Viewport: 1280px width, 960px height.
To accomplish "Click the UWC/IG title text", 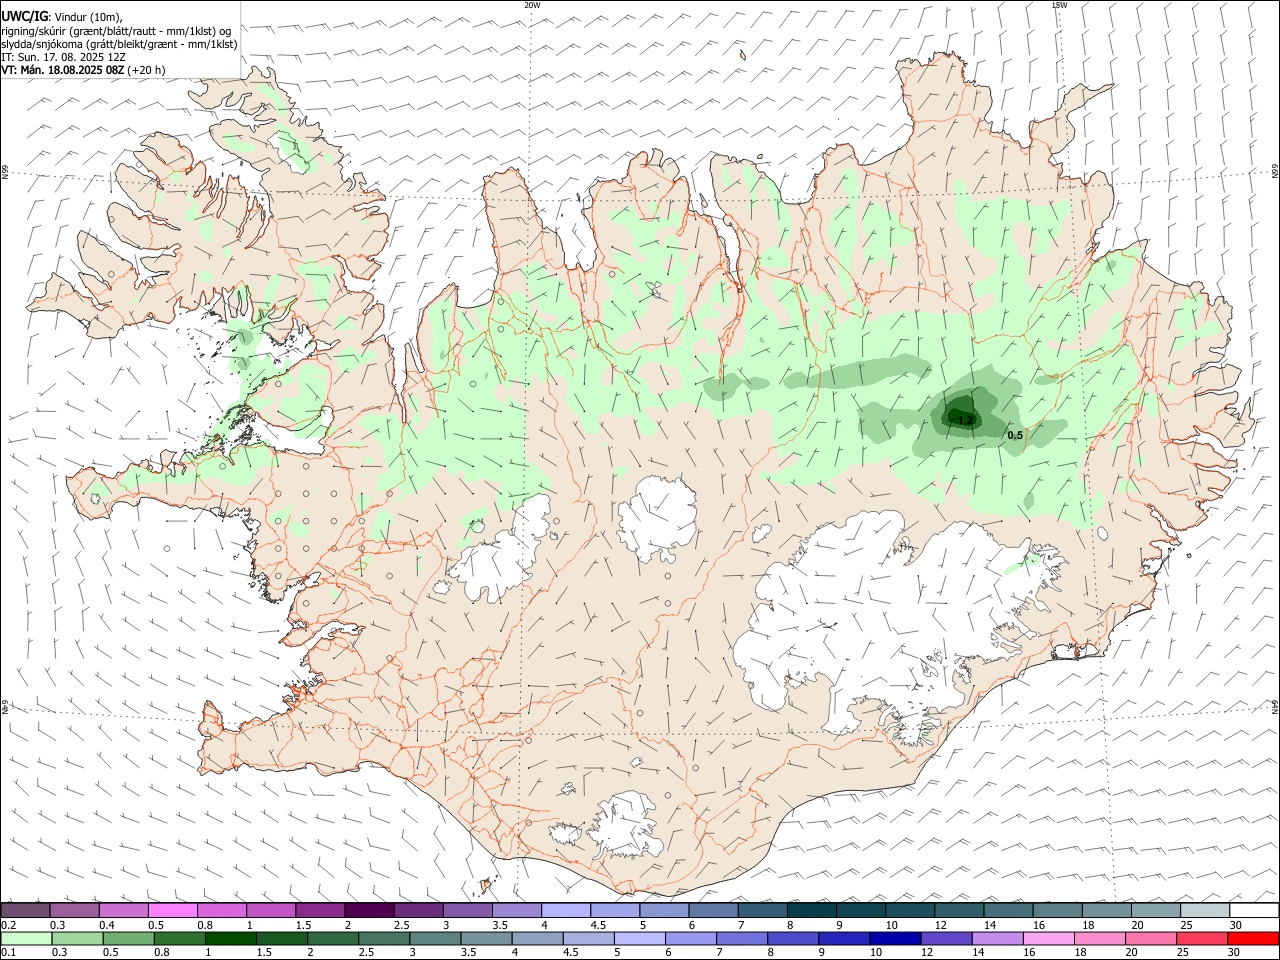I will tap(24, 17).
